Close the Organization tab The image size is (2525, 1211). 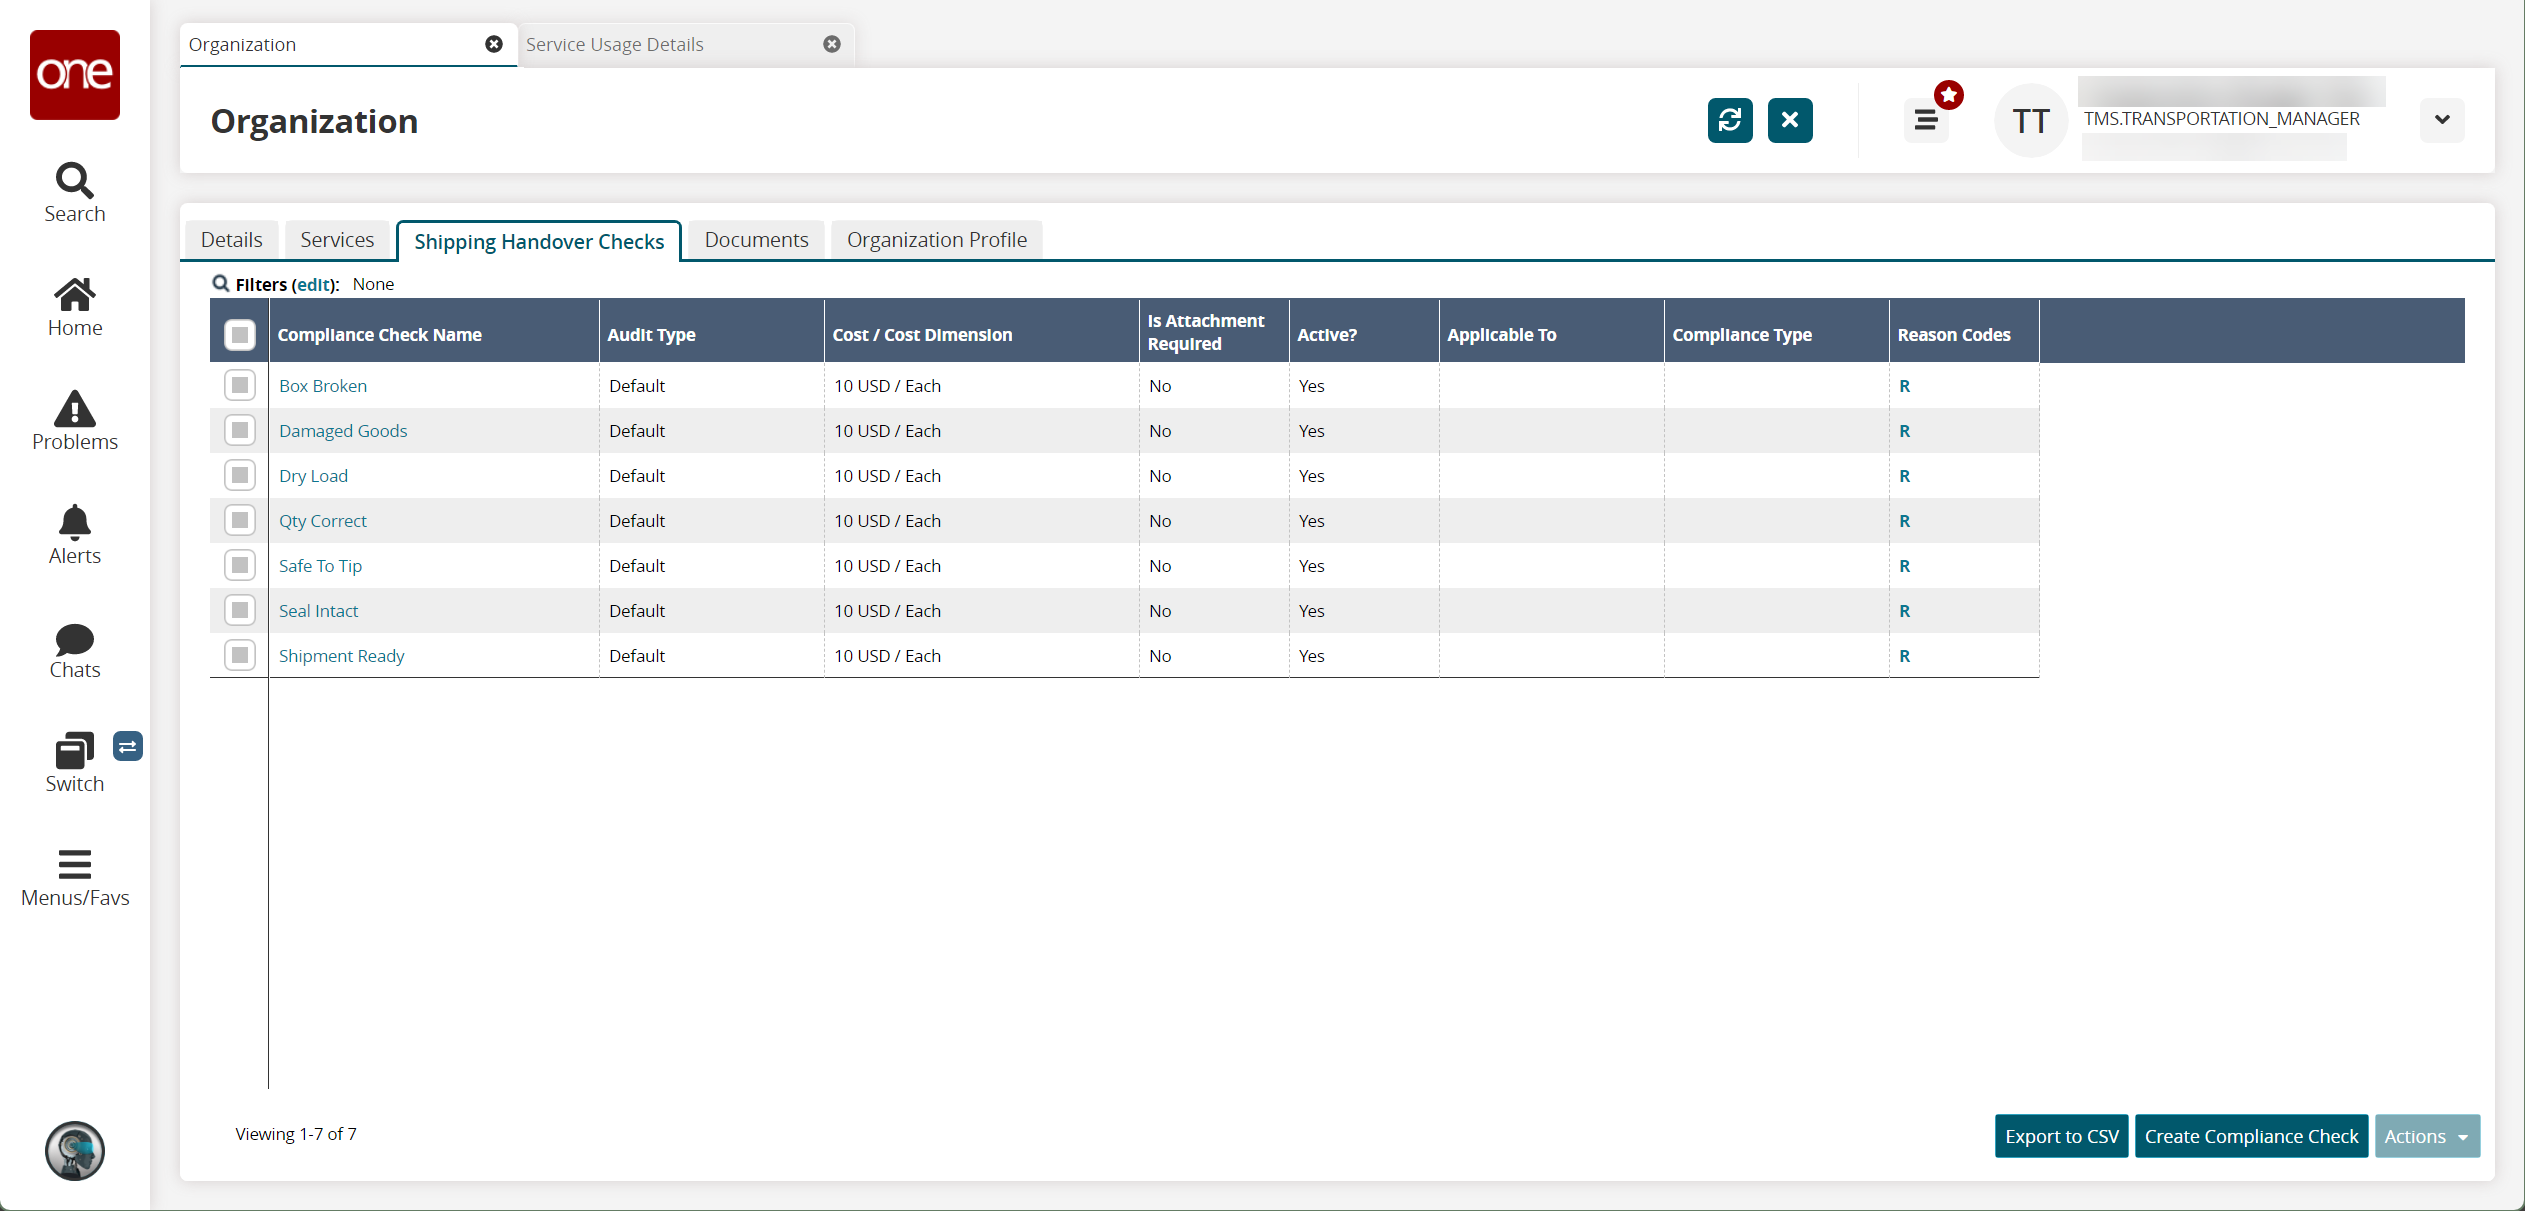[494, 44]
